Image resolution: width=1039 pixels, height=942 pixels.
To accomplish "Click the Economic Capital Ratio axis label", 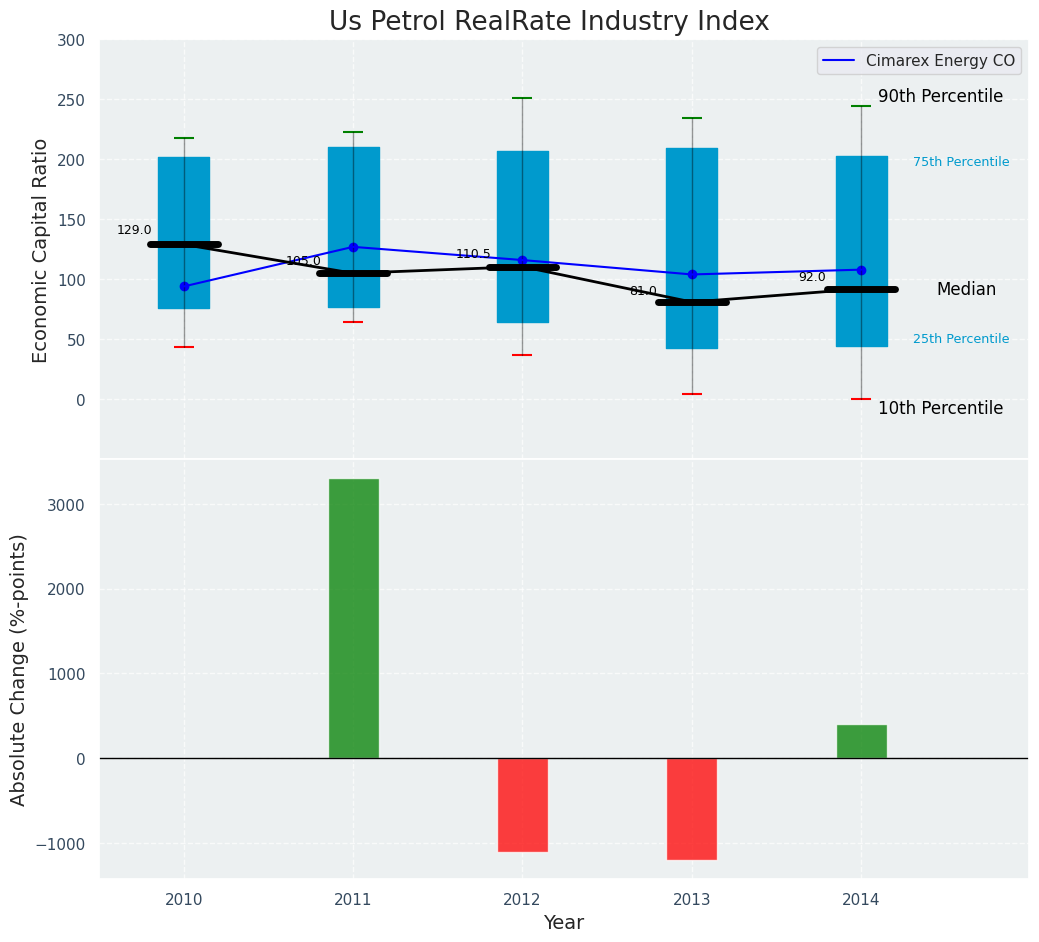I will 41,250.
